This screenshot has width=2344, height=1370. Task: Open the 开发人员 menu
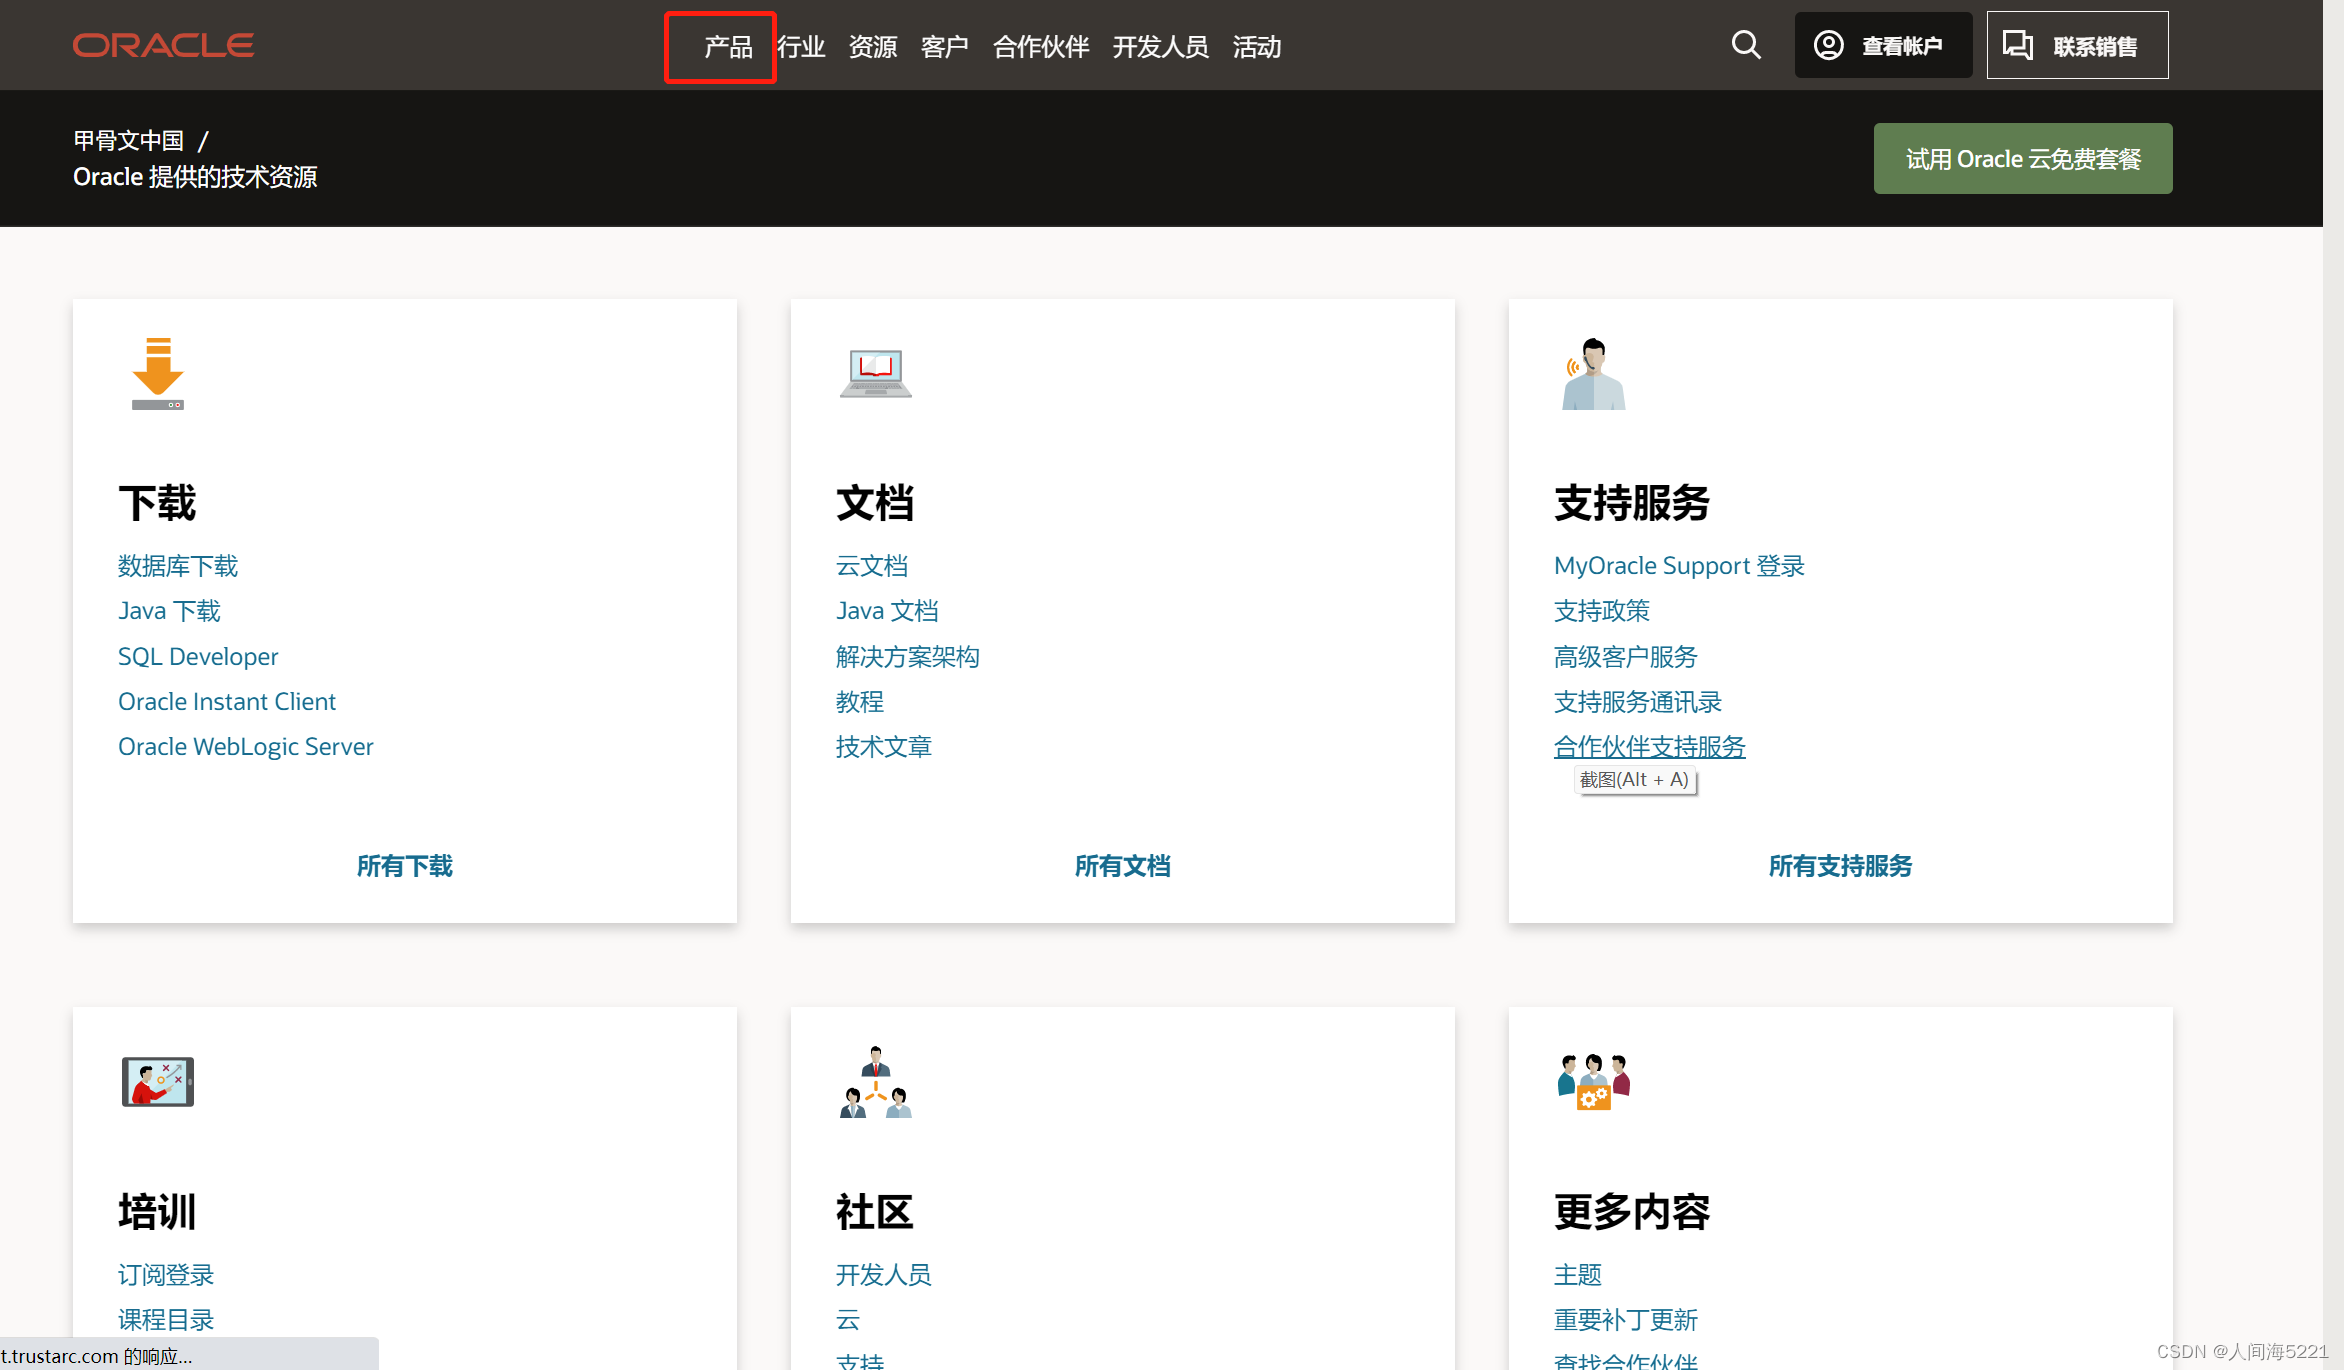pos(1161,47)
